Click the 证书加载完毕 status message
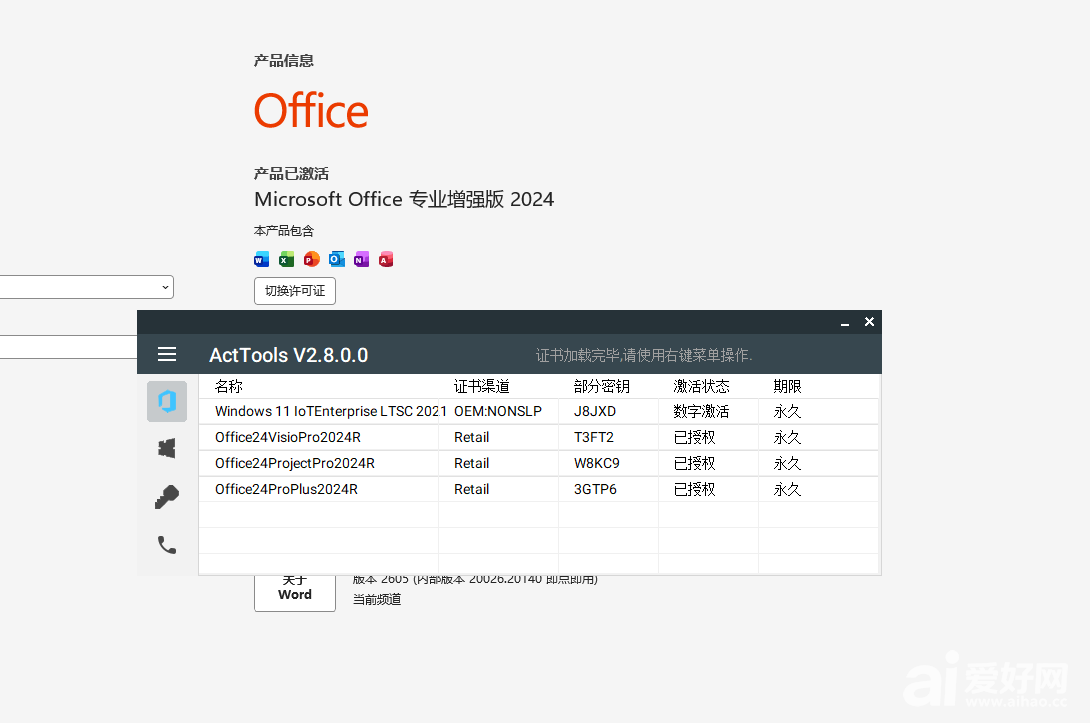 pos(644,355)
